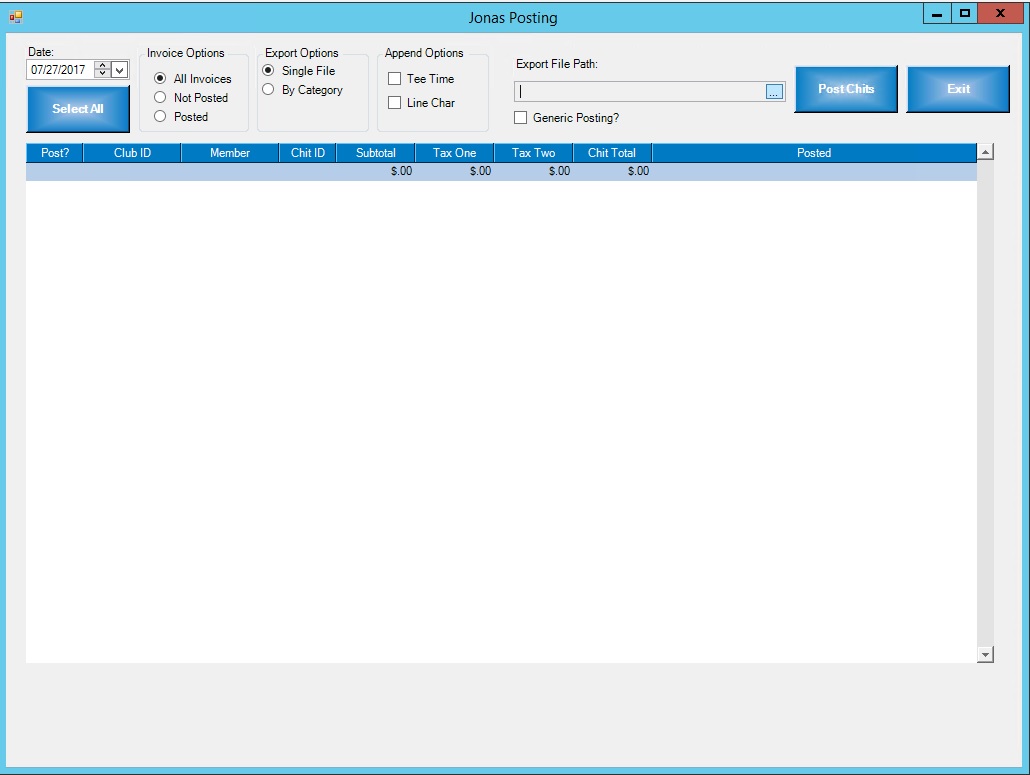Click the Club ID column header
The image size is (1030, 775).
[132, 153]
